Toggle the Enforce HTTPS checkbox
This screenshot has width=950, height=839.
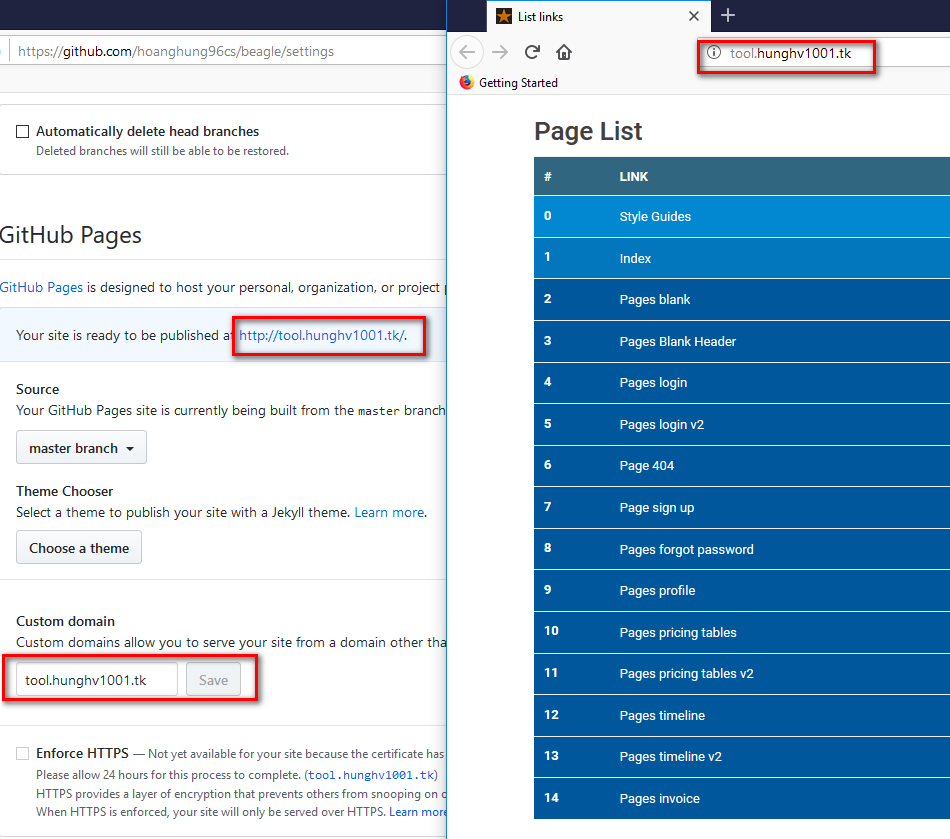[22, 754]
